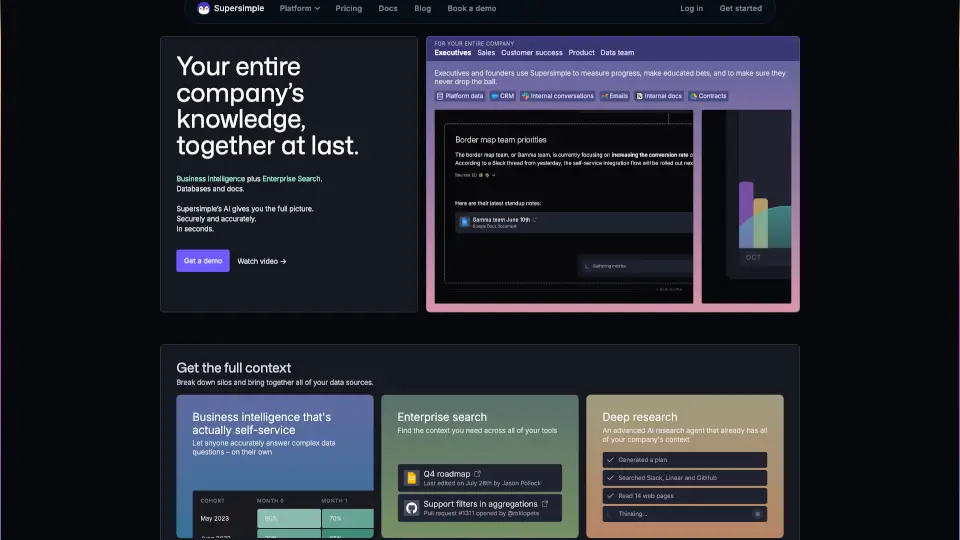Image resolution: width=960 pixels, height=540 pixels.
Task: Expand the Sources chevron under team priorities
Action: coord(493,175)
